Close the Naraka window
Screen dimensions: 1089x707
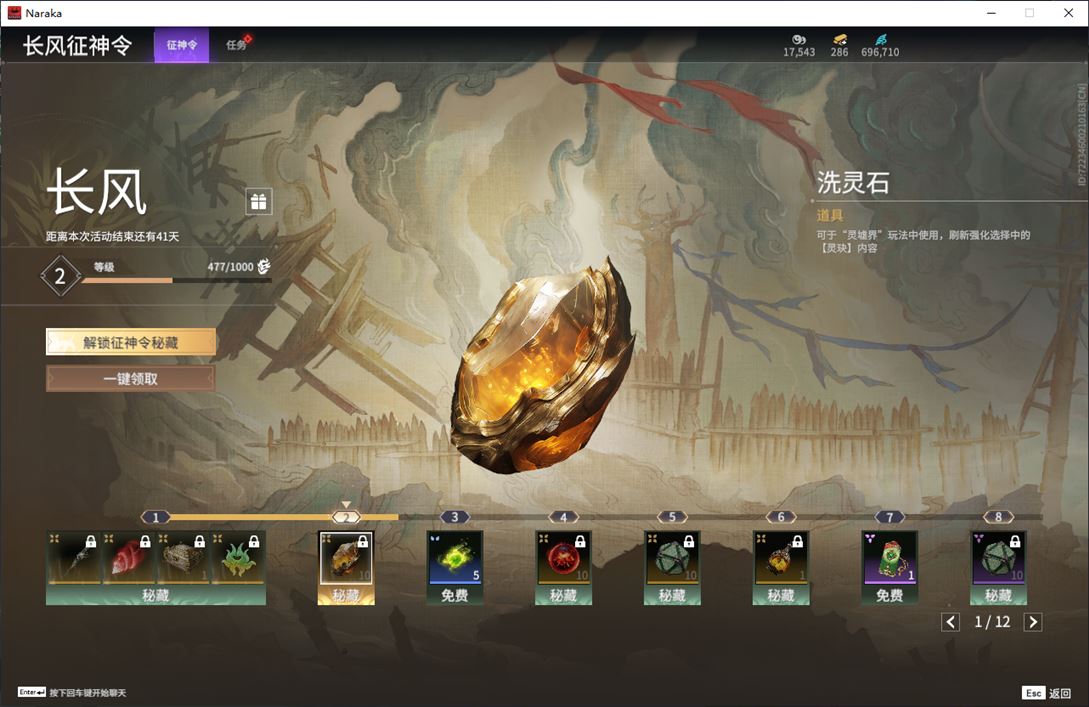(1068, 13)
